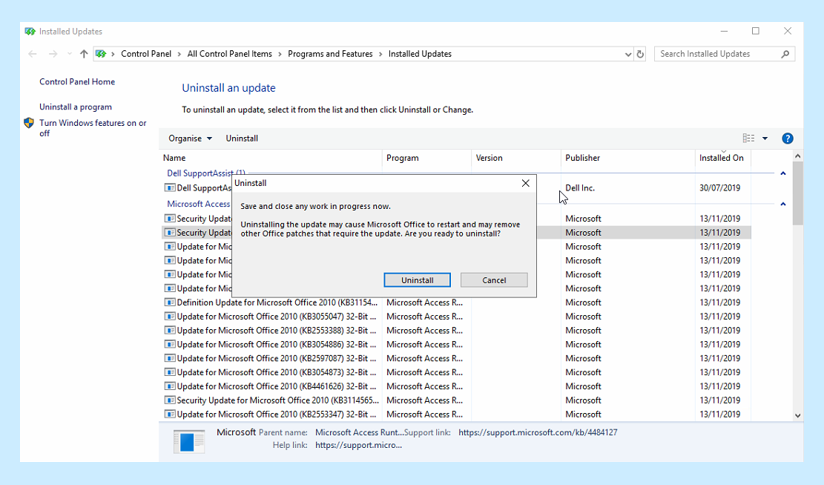
Task: Select Update for Office 2010 KB3054873
Action: pyautogui.click(x=456, y=372)
